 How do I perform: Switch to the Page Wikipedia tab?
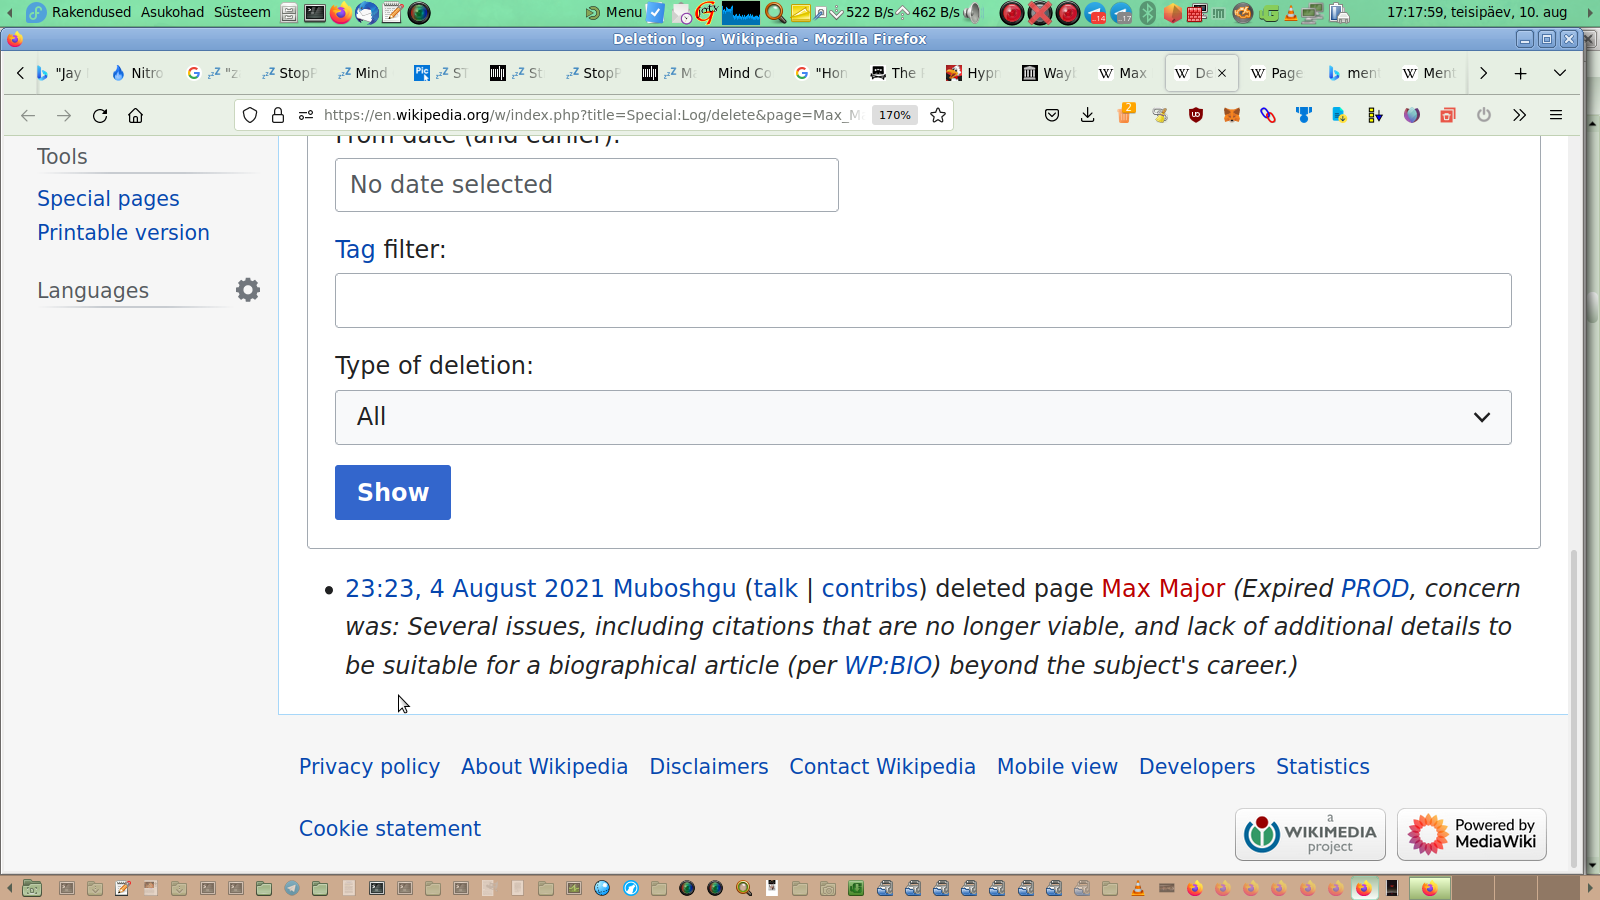pos(1277,73)
